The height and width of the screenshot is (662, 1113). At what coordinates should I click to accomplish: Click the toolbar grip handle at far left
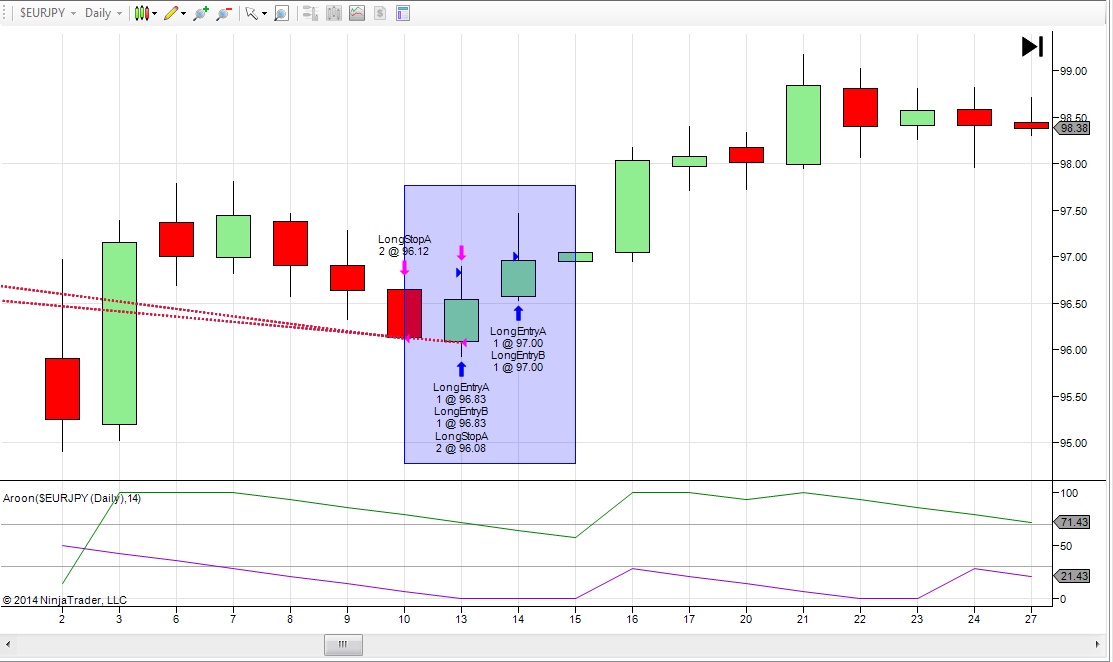[x=6, y=13]
